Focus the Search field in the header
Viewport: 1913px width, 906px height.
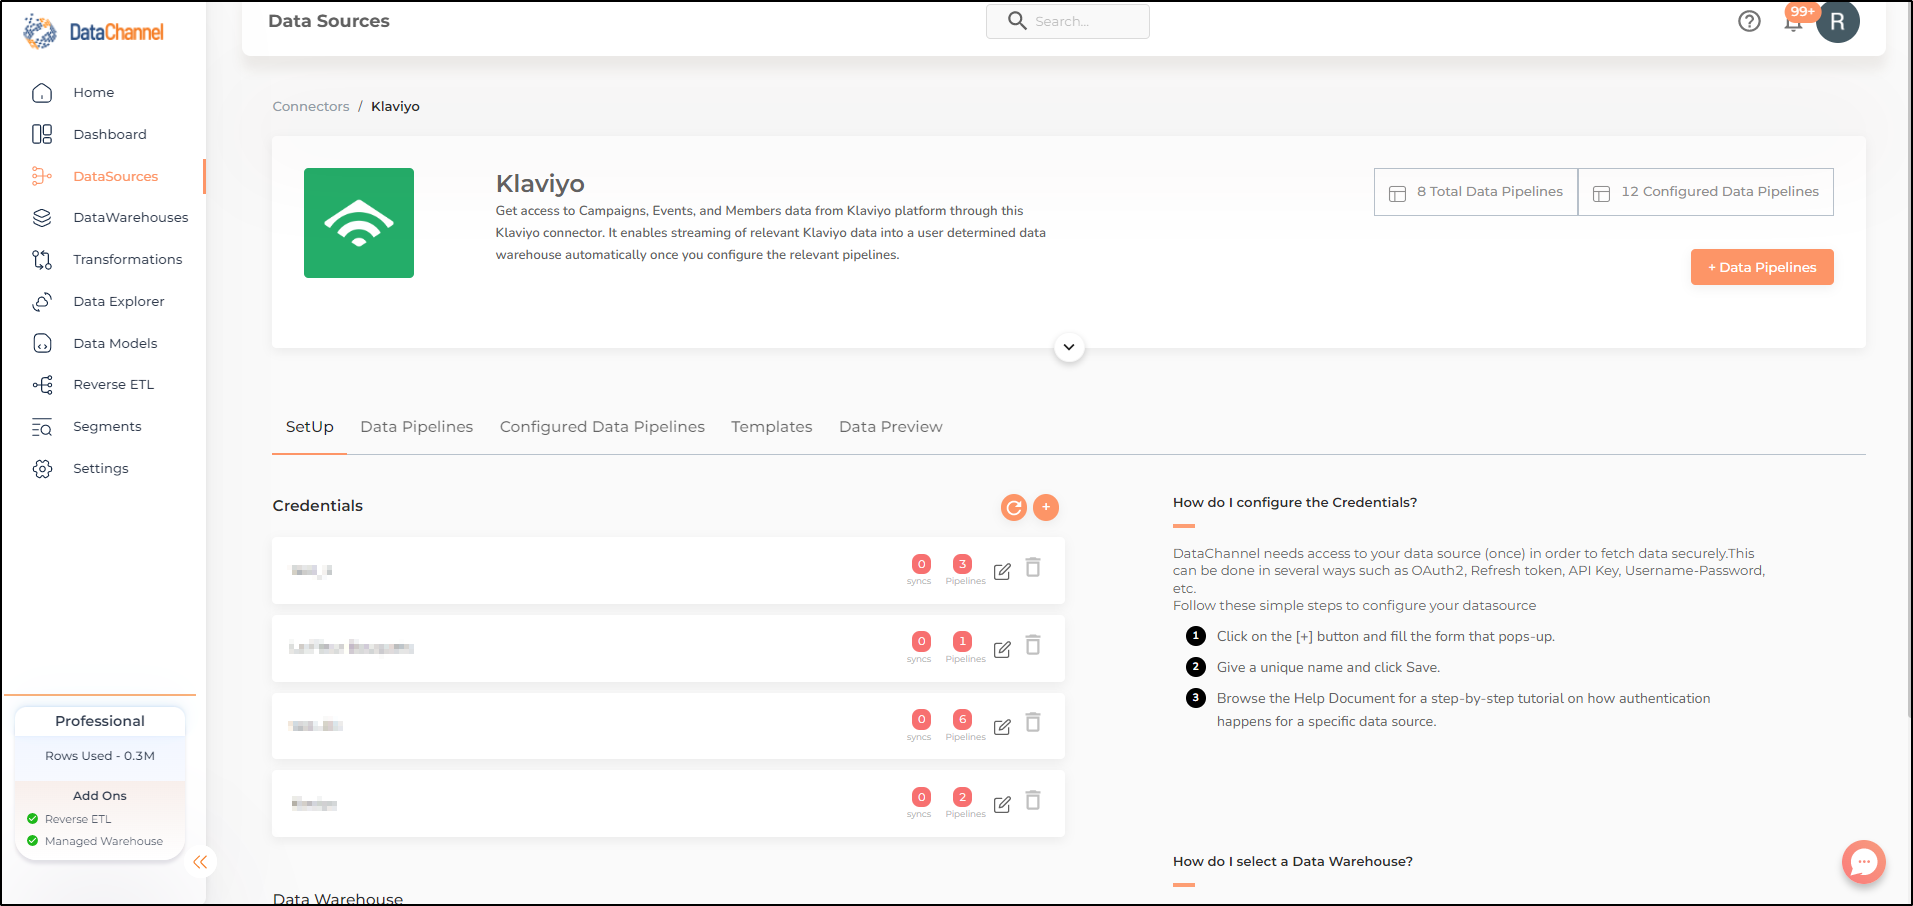tap(1068, 21)
